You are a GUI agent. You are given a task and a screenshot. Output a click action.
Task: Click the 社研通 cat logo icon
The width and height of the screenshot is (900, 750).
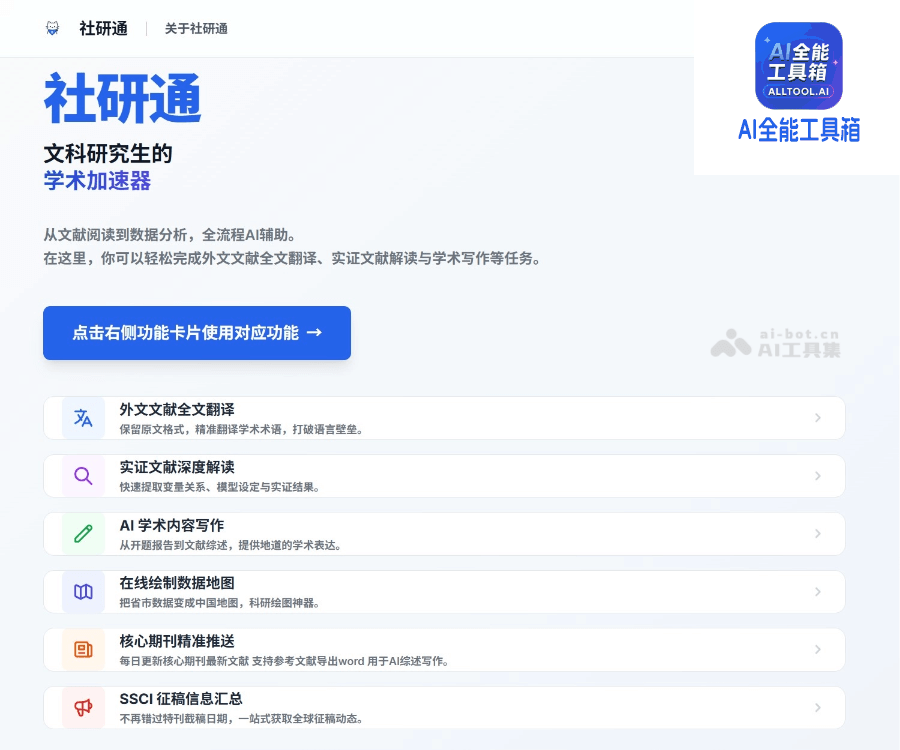pyautogui.click(x=52, y=28)
